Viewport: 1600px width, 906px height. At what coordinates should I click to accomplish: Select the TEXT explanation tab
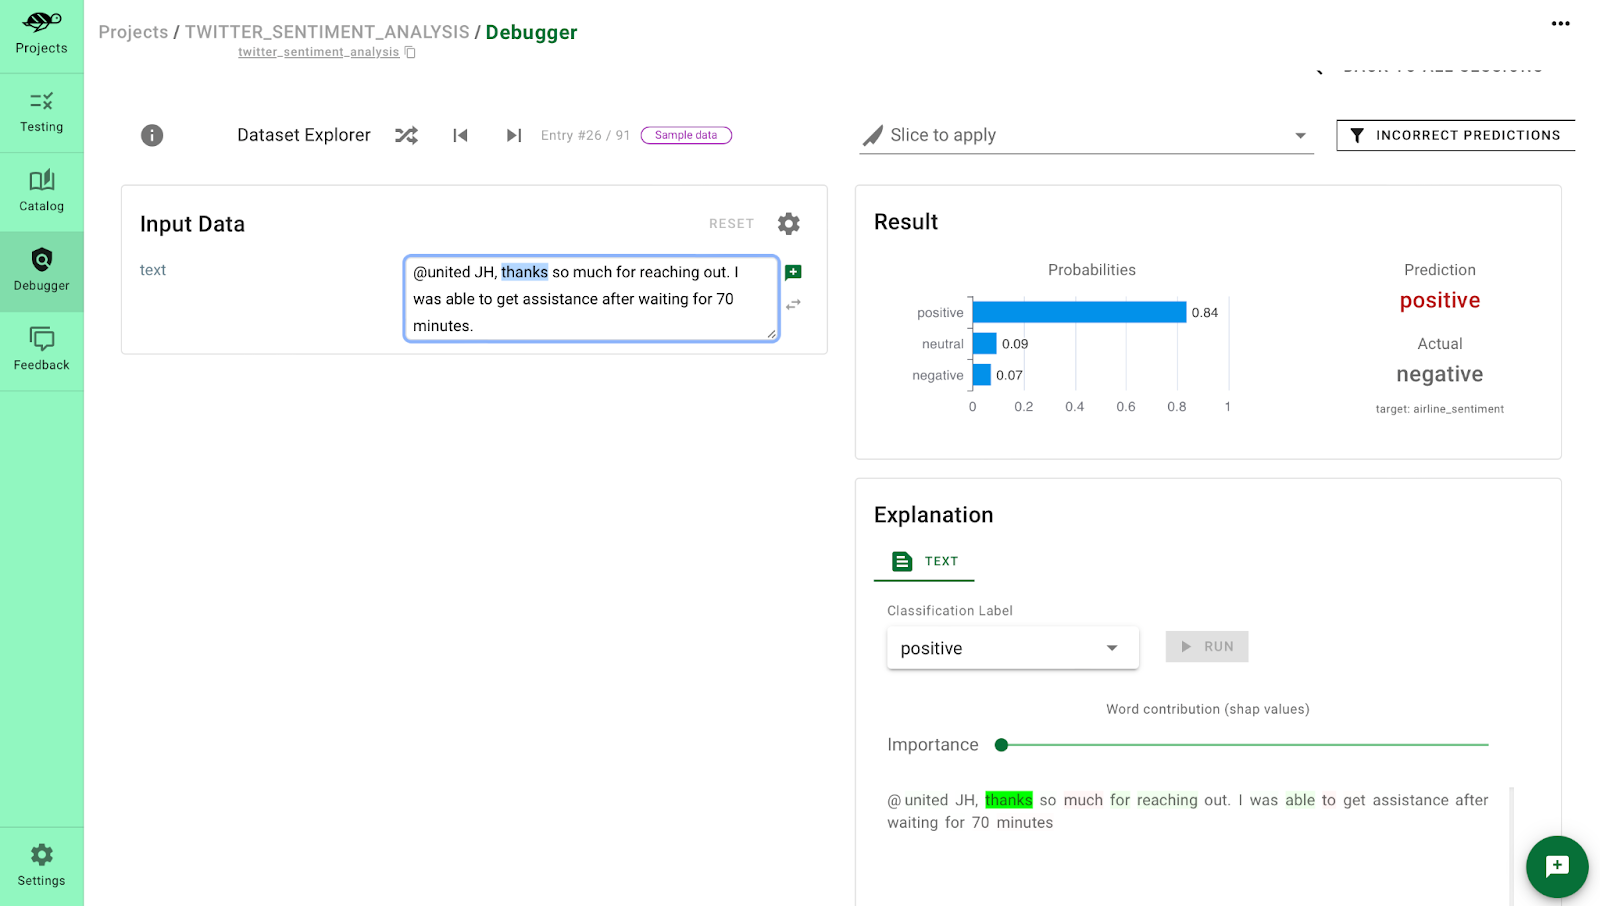[x=925, y=561]
